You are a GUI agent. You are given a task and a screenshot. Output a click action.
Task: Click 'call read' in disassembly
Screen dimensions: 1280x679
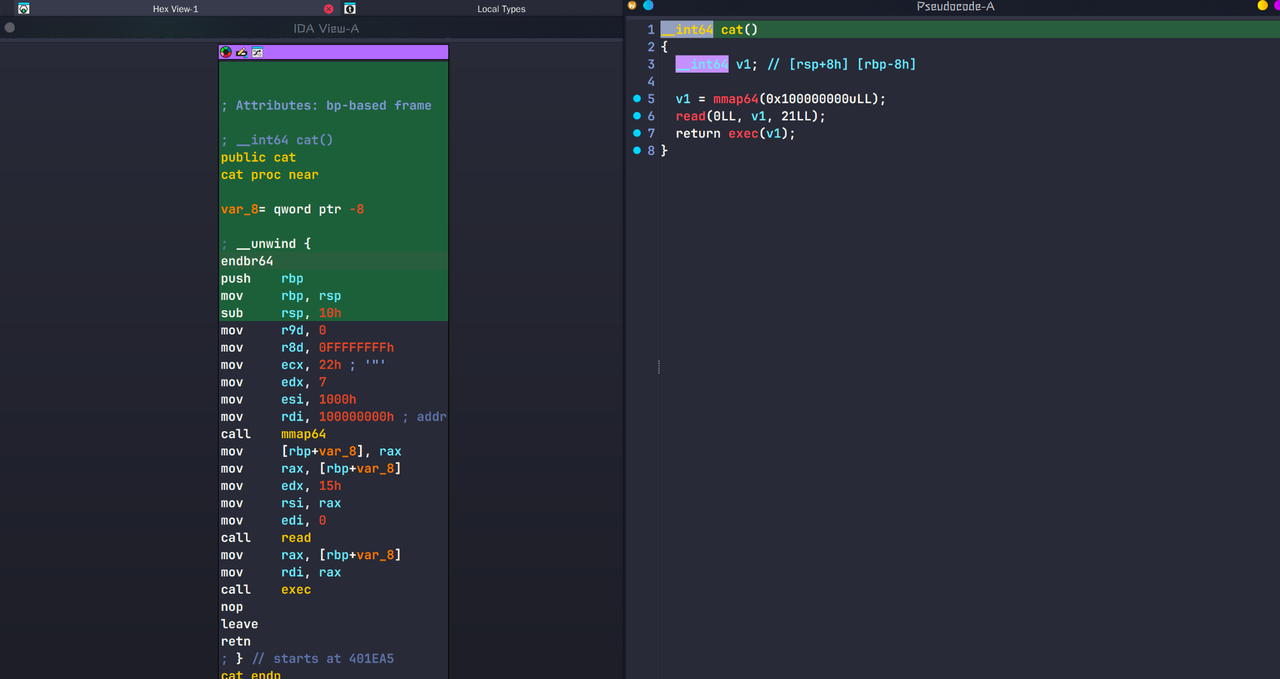click(x=266, y=537)
